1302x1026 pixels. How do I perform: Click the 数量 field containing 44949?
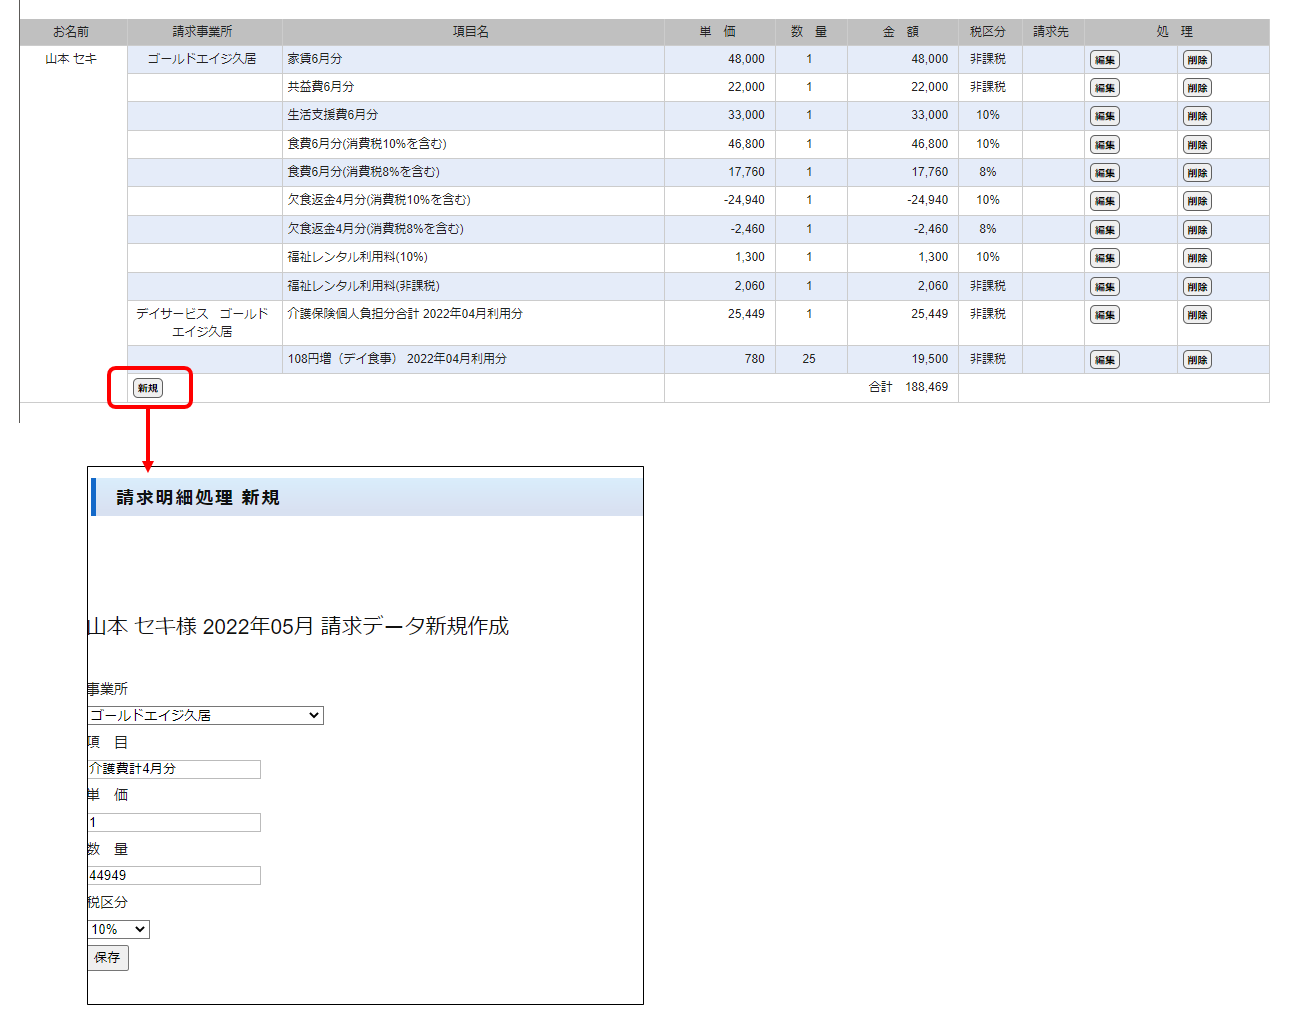click(x=174, y=876)
